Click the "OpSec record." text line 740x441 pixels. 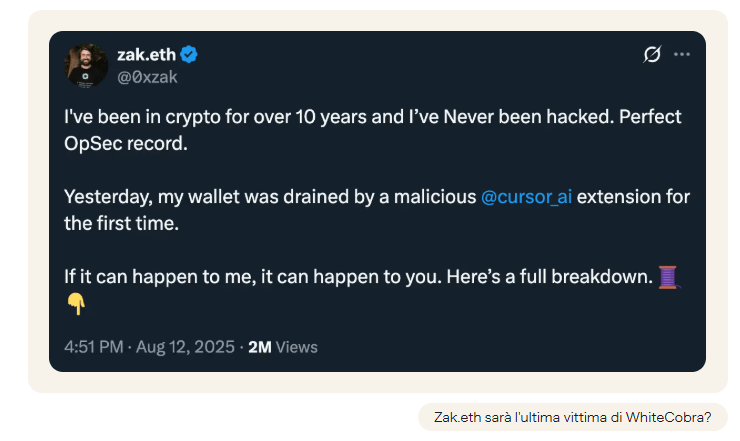[x=126, y=144]
